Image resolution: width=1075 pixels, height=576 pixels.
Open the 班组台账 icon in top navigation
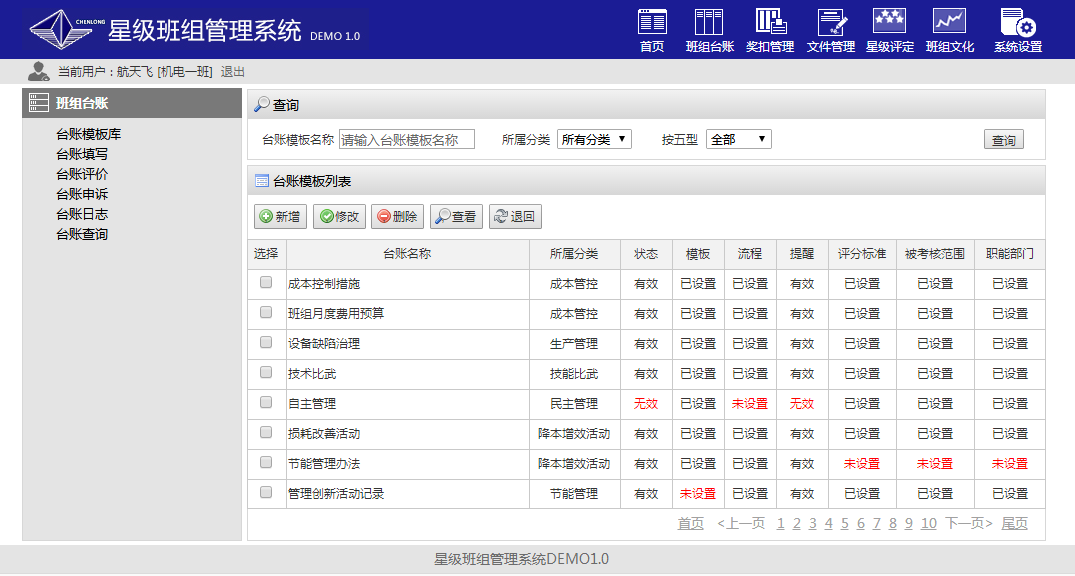pyautogui.click(x=709, y=23)
